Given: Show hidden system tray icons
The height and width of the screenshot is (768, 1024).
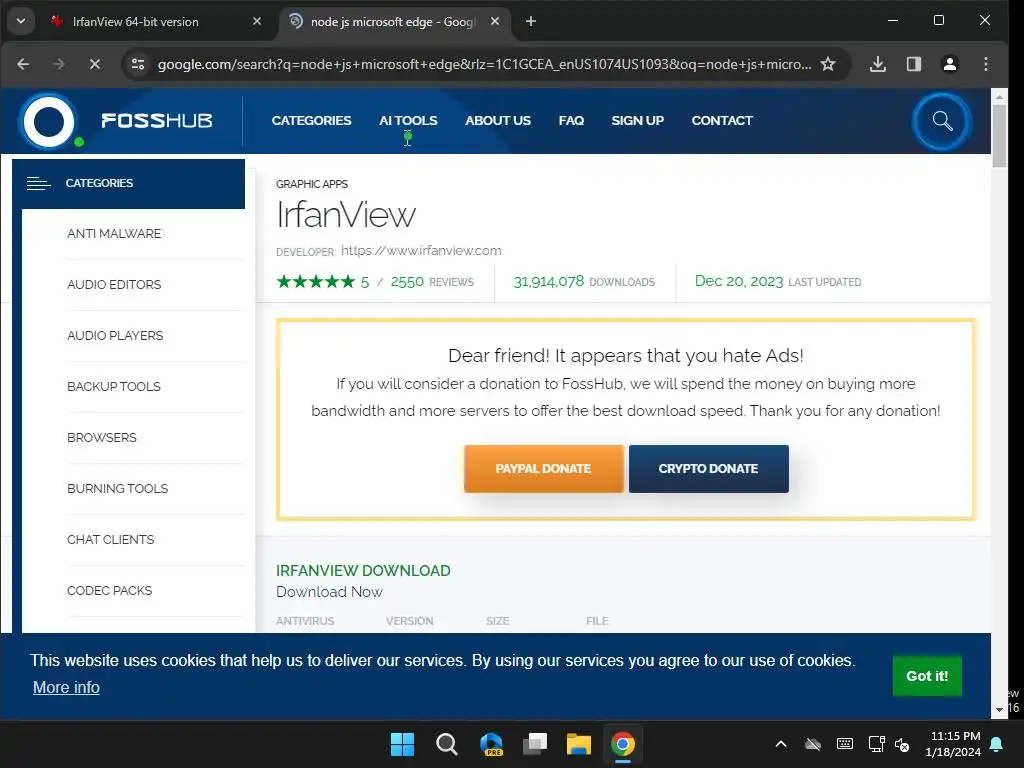Looking at the screenshot, I should (x=780, y=744).
